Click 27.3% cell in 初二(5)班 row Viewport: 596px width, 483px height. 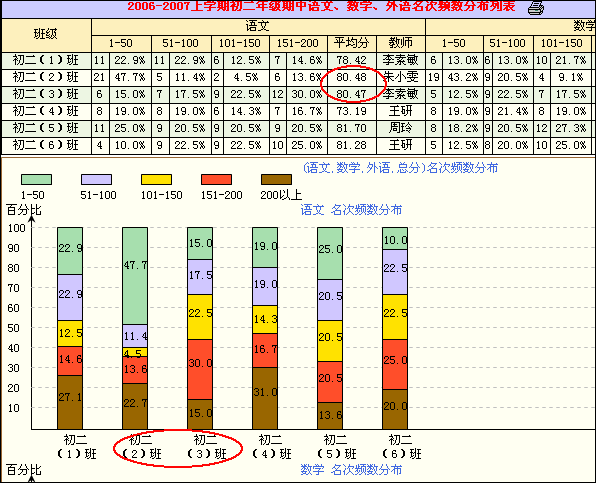point(571,128)
